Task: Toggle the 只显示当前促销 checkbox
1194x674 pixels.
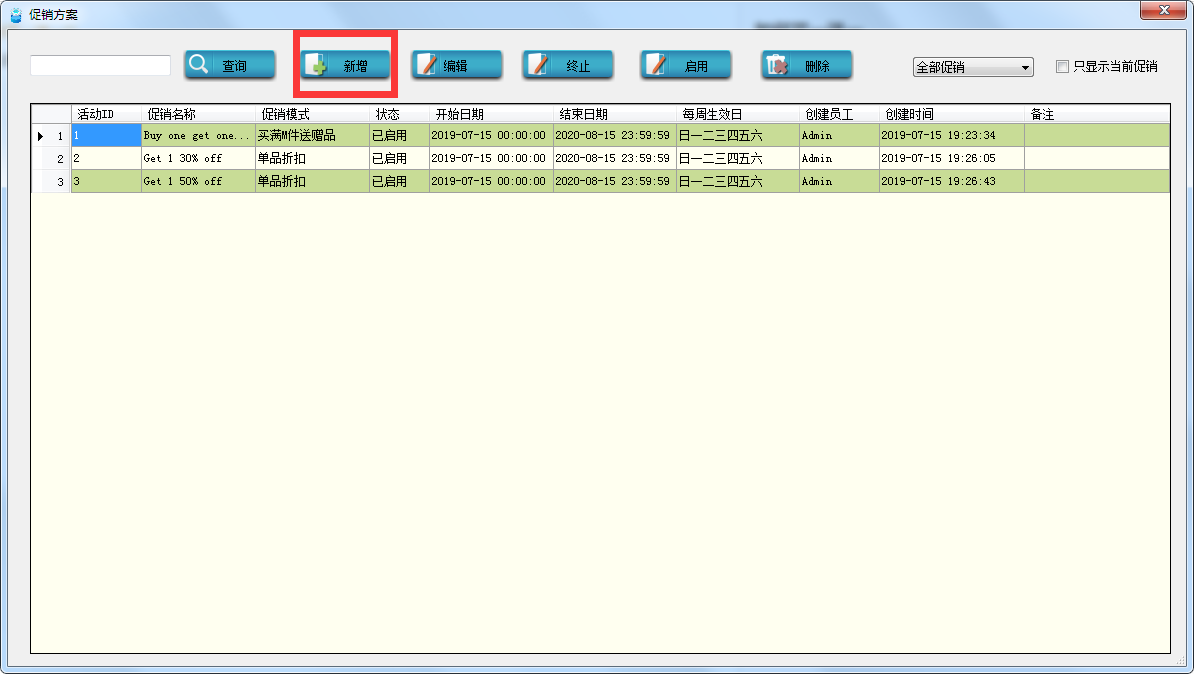Action: [1062, 66]
